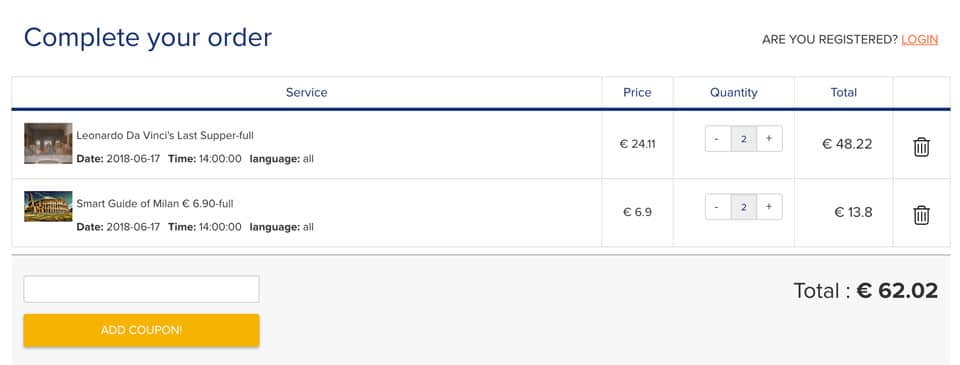
Task: Click the Price column header
Action: 637,92
